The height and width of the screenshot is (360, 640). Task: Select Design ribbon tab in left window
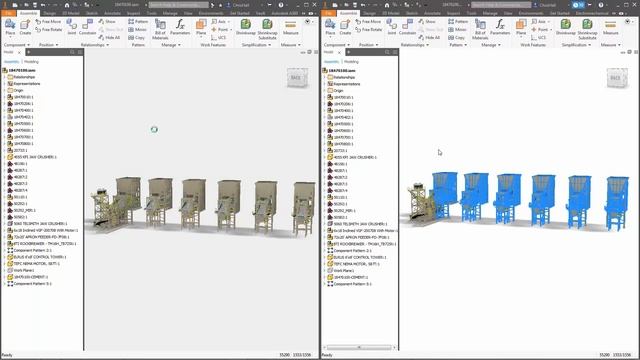(x=49, y=13)
